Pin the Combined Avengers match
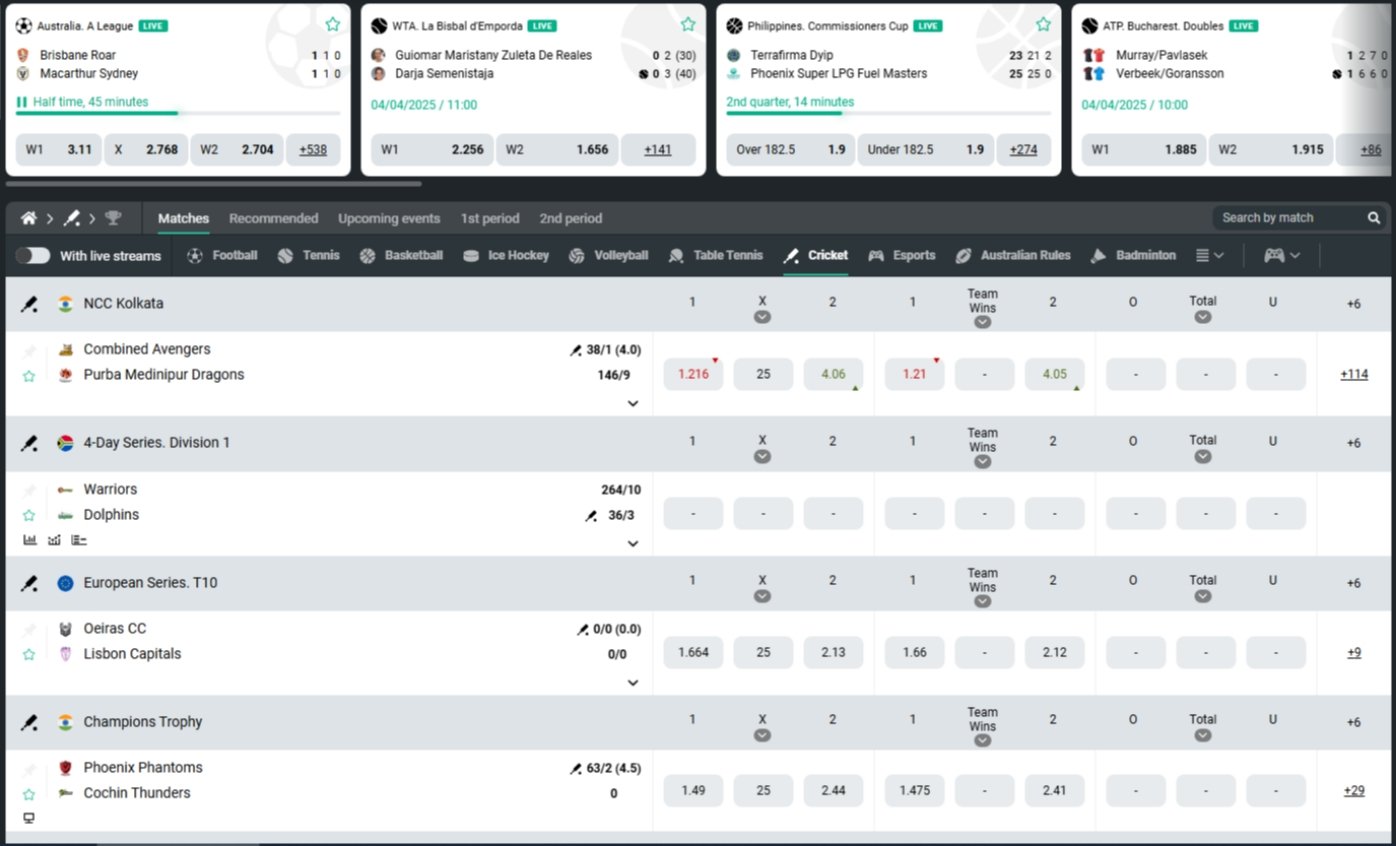 29,351
